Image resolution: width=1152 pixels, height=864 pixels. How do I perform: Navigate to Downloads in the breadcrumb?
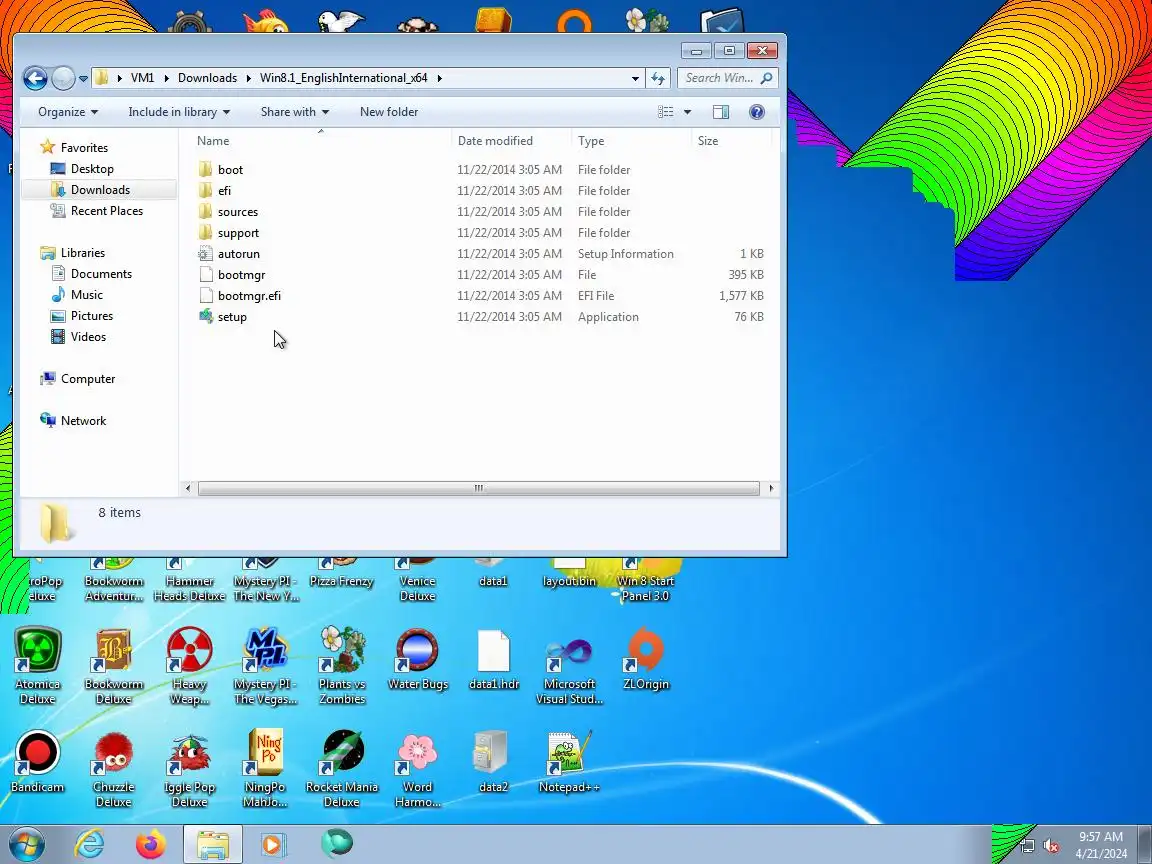(x=207, y=78)
